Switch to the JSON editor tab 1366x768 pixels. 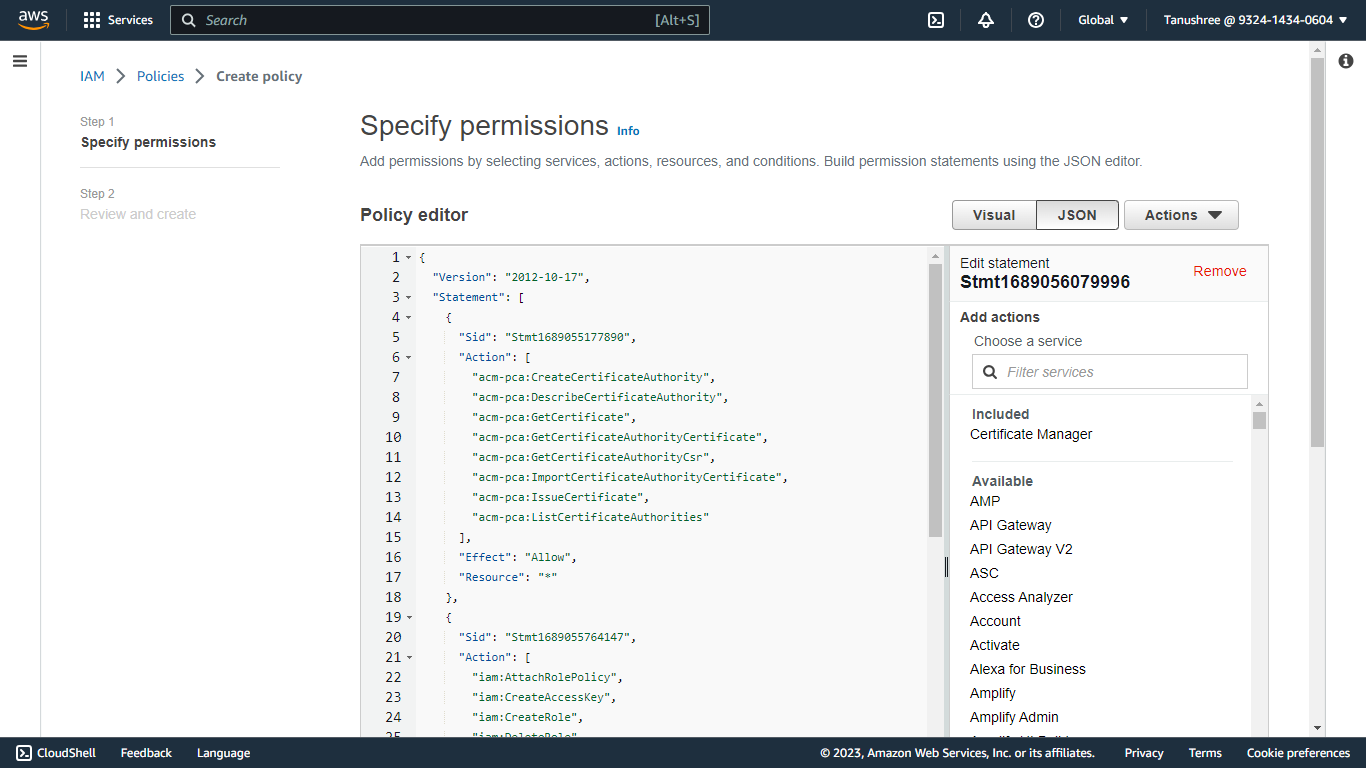click(1077, 215)
